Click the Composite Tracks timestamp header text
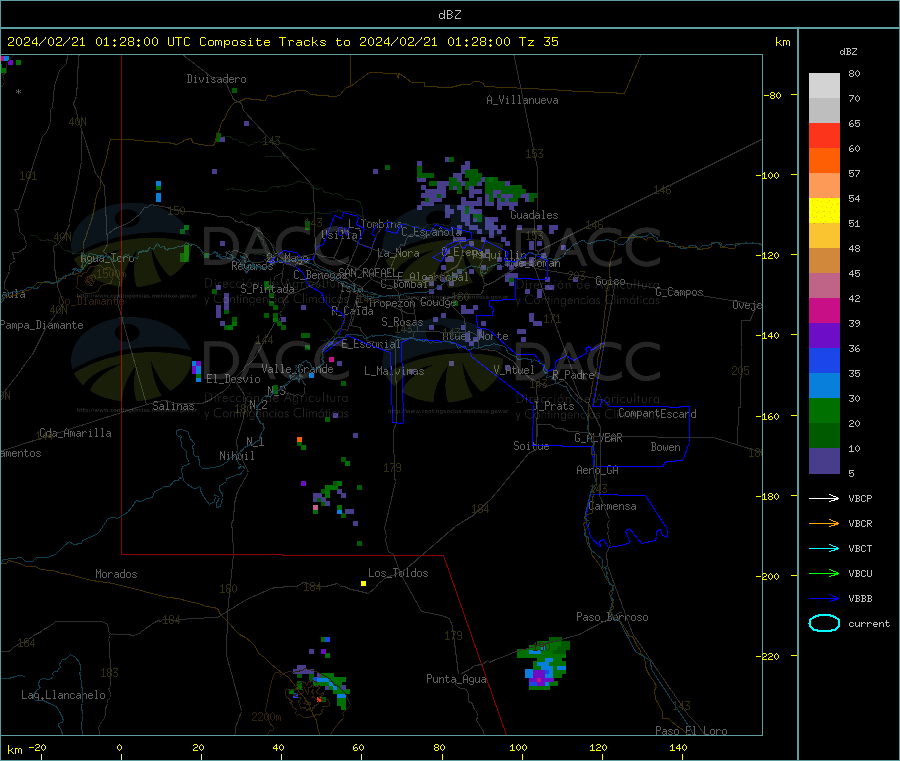 tap(282, 42)
